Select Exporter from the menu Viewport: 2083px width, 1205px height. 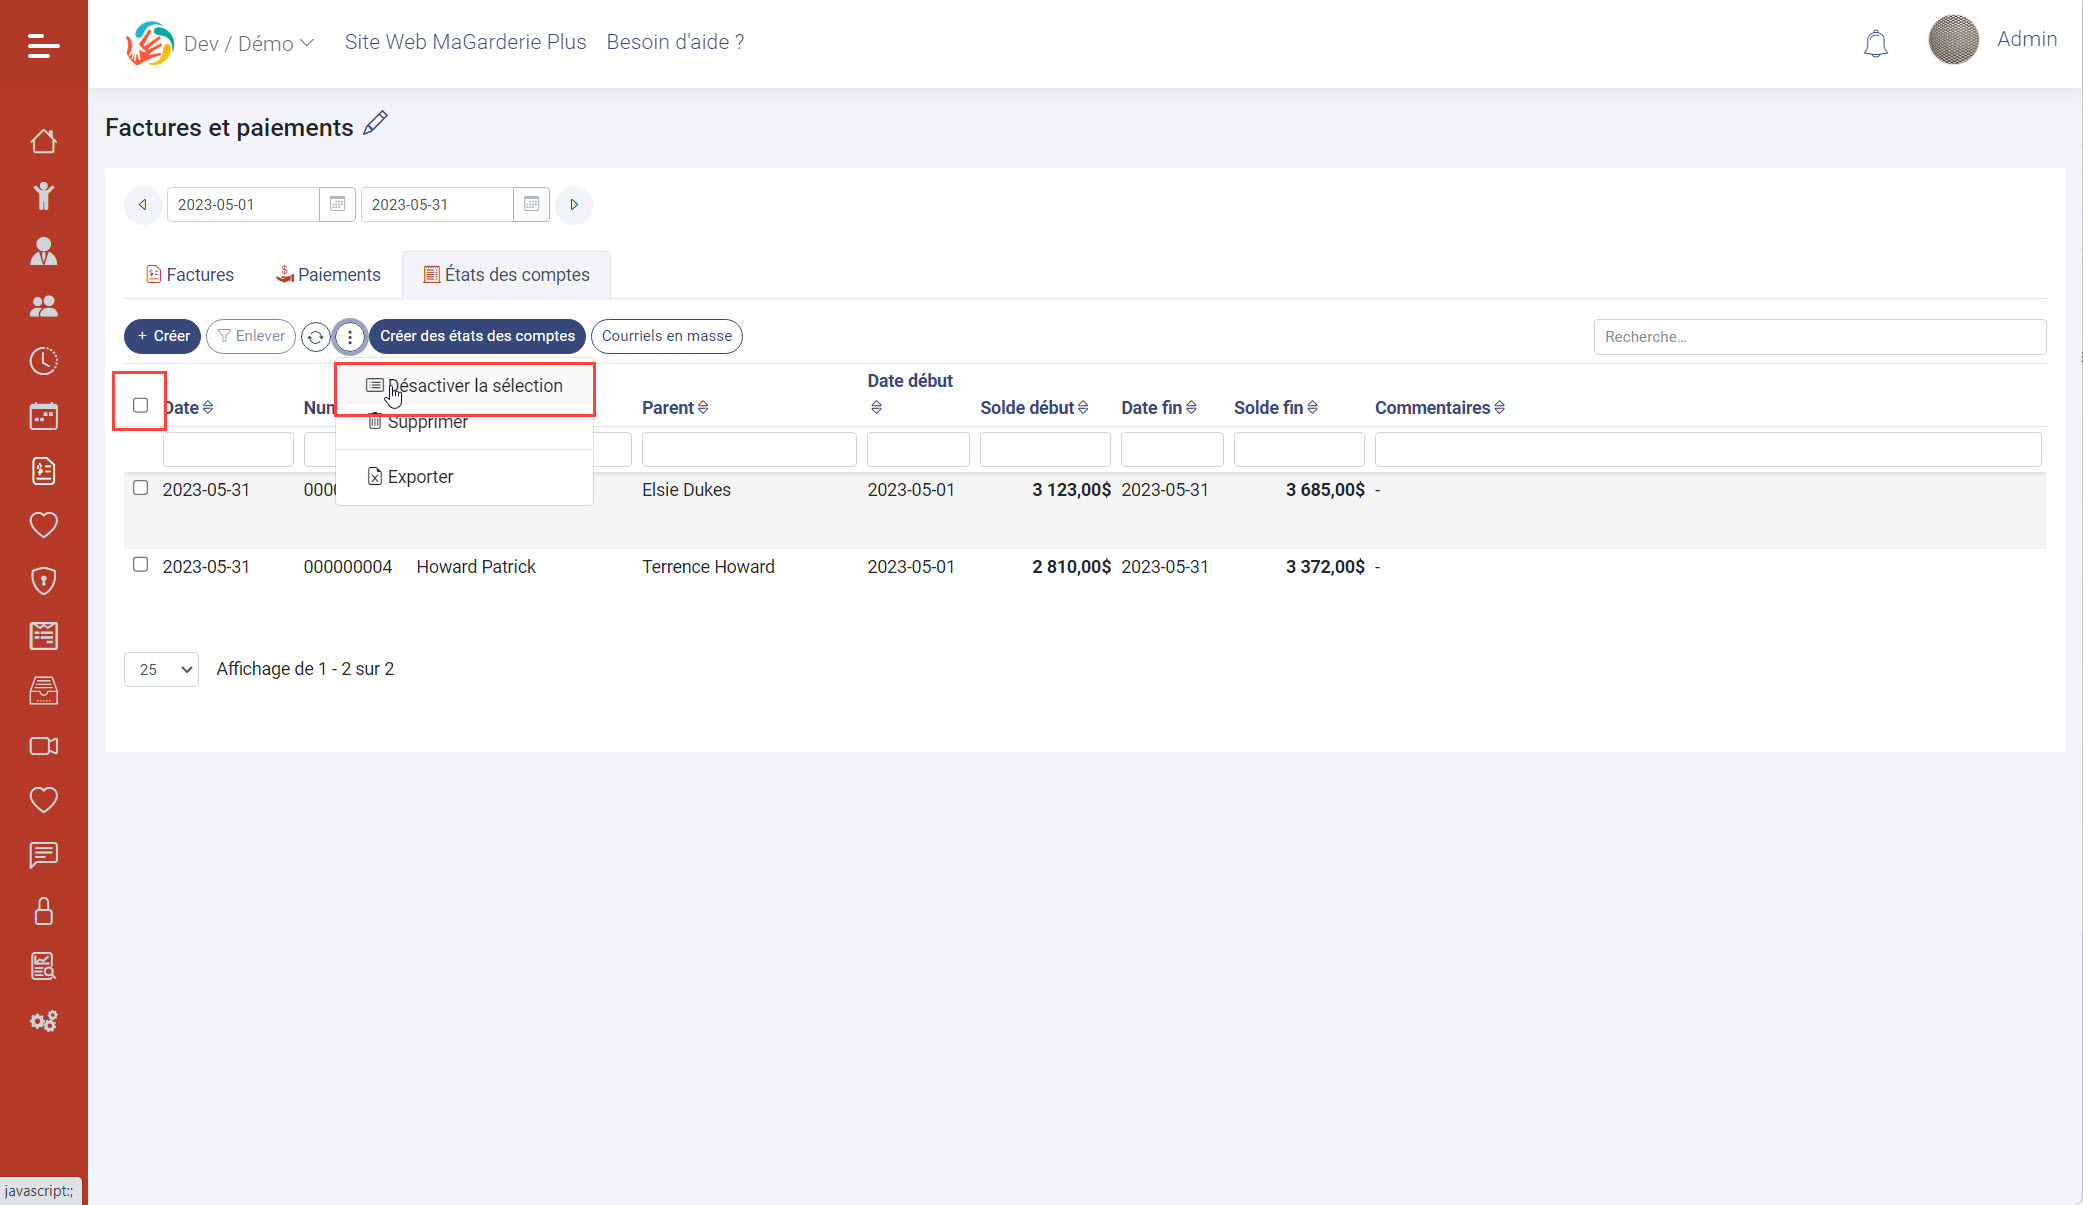click(420, 477)
